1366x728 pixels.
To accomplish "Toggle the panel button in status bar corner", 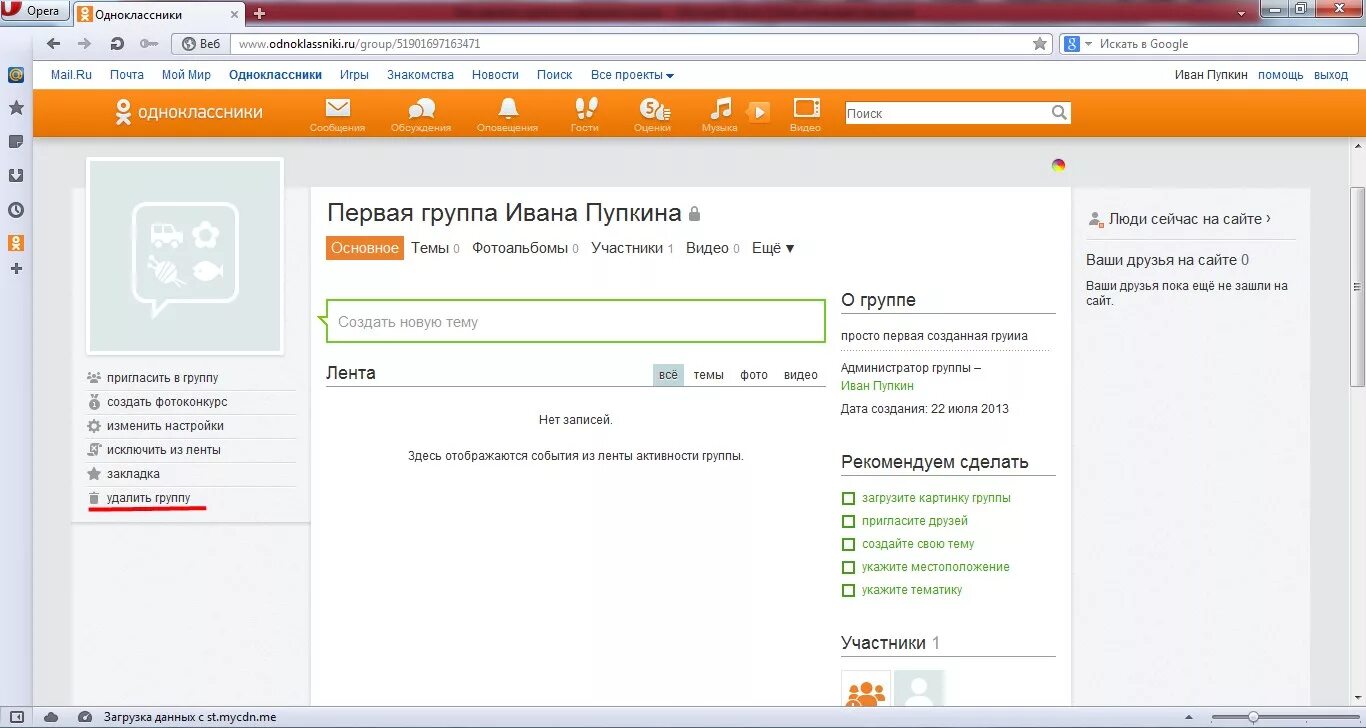I will [x=15, y=717].
